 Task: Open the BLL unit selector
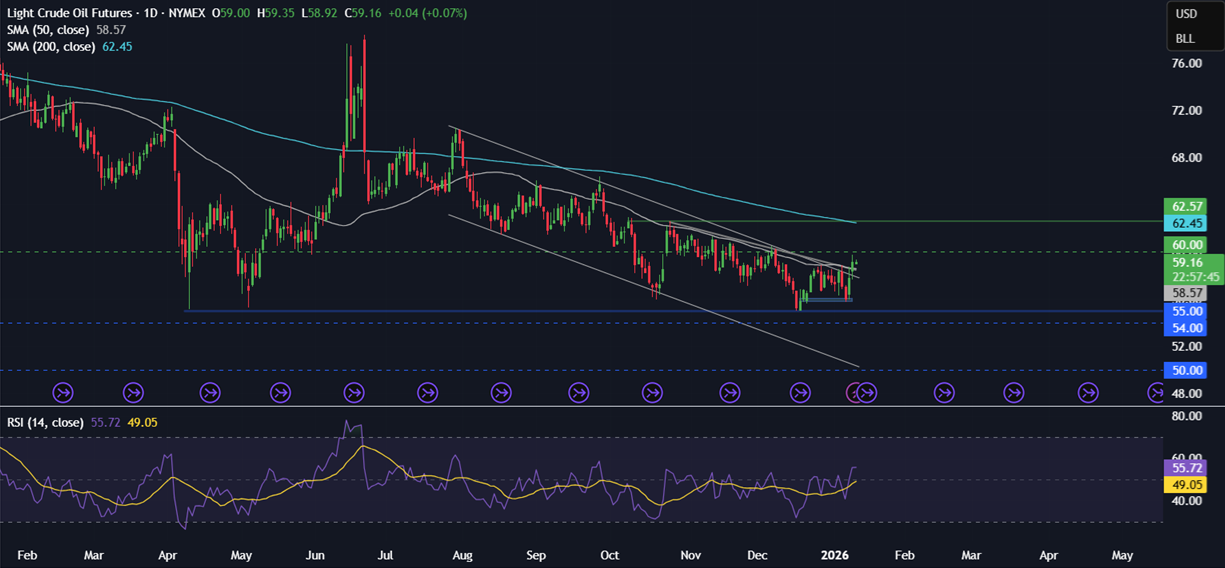1185,38
